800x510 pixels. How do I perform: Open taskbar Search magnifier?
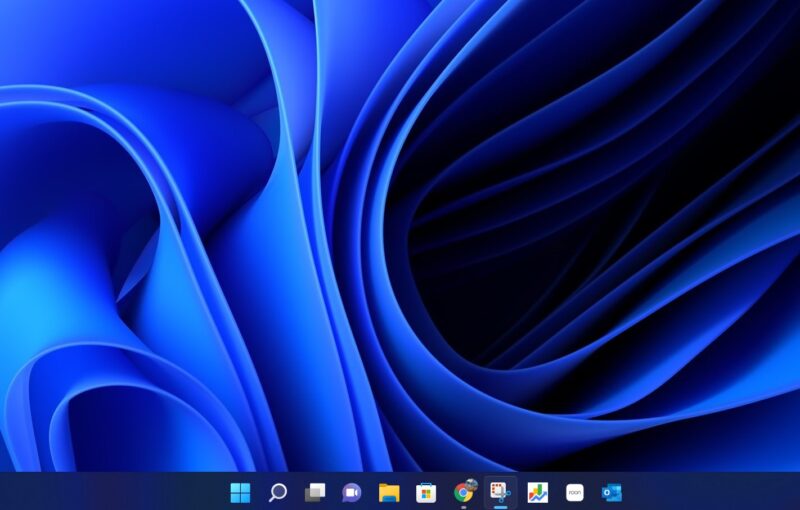pos(278,492)
